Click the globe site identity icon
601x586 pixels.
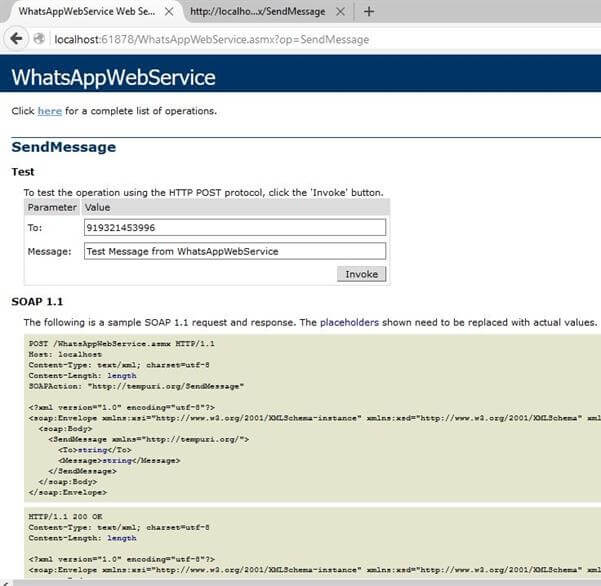(39, 39)
